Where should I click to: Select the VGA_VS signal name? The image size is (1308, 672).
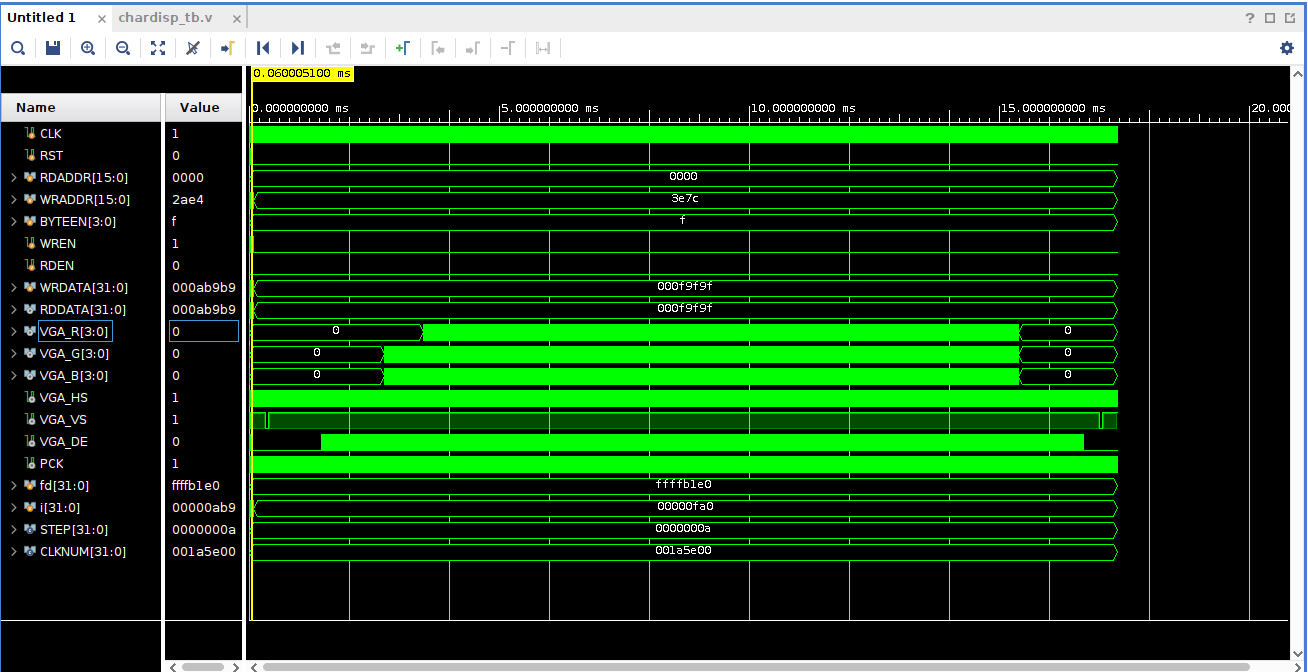[63, 419]
